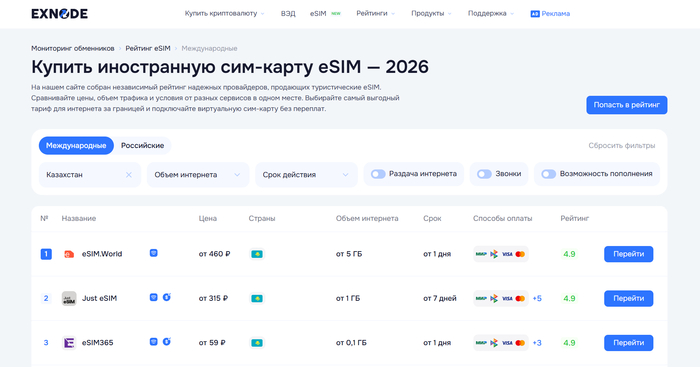Expand the Продукты menu
Screen dimensions: 700x367
pos(431,14)
